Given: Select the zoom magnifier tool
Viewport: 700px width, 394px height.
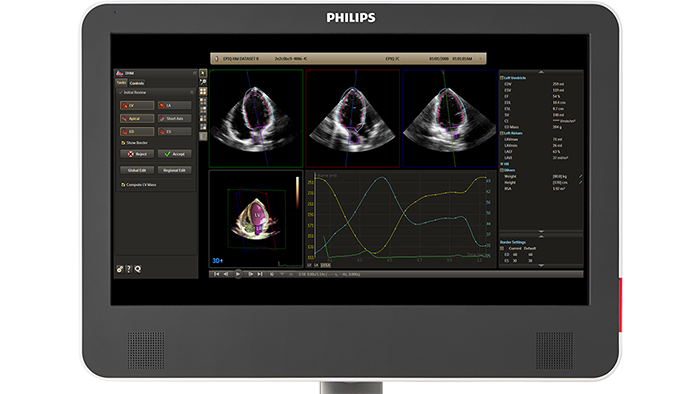Looking at the screenshot, I should (x=203, y=82).
